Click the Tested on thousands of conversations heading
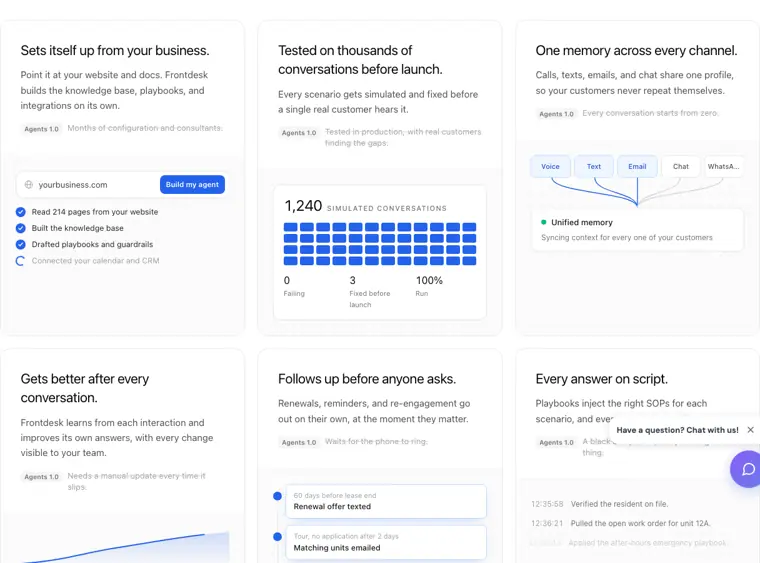This screenshot has height=563, width=760. point(360,60)
